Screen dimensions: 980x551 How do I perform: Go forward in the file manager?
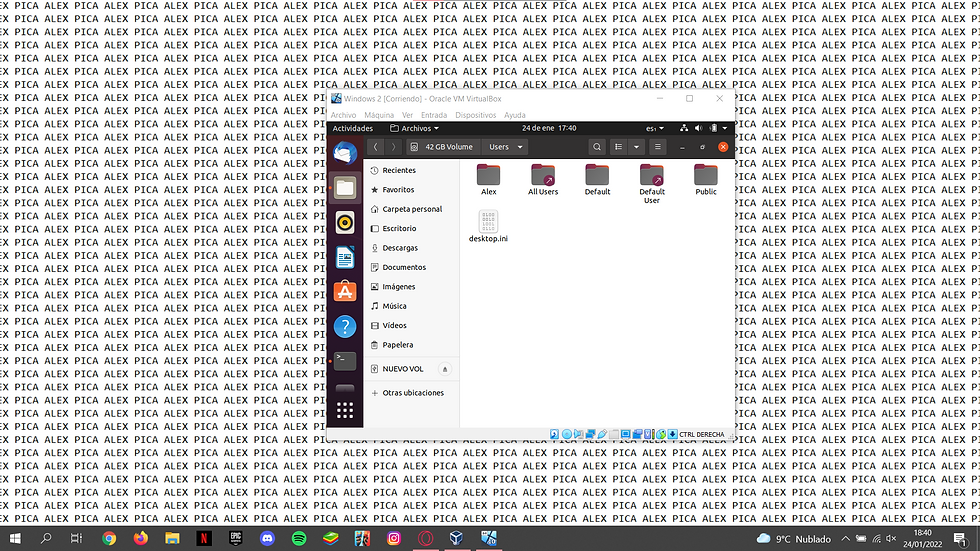click(x=393, y=147)
